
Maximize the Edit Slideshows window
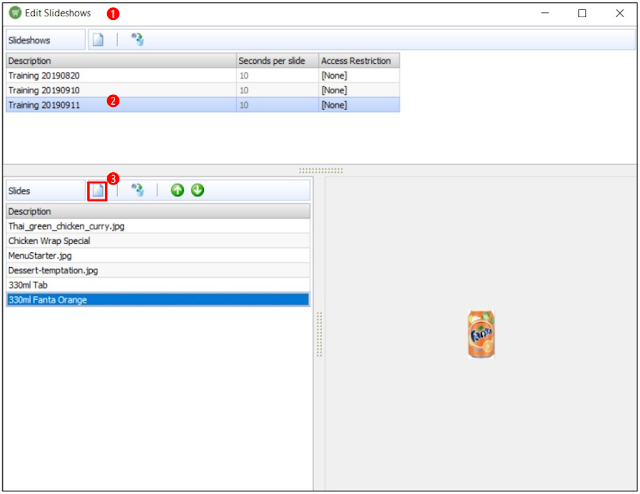[x=582, y=13]
